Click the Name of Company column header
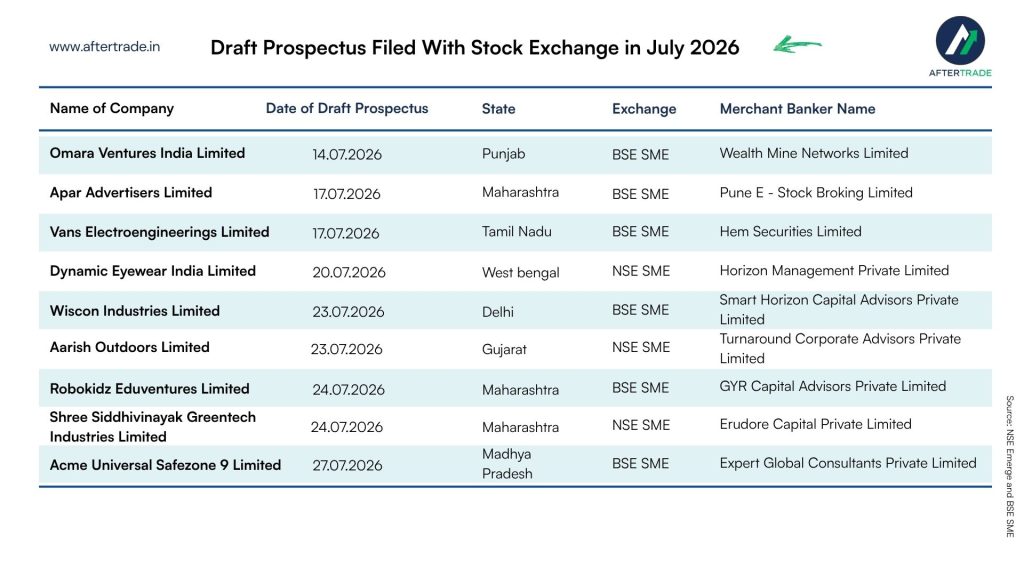Screen dimensions: 1024x576 point(112,108)
